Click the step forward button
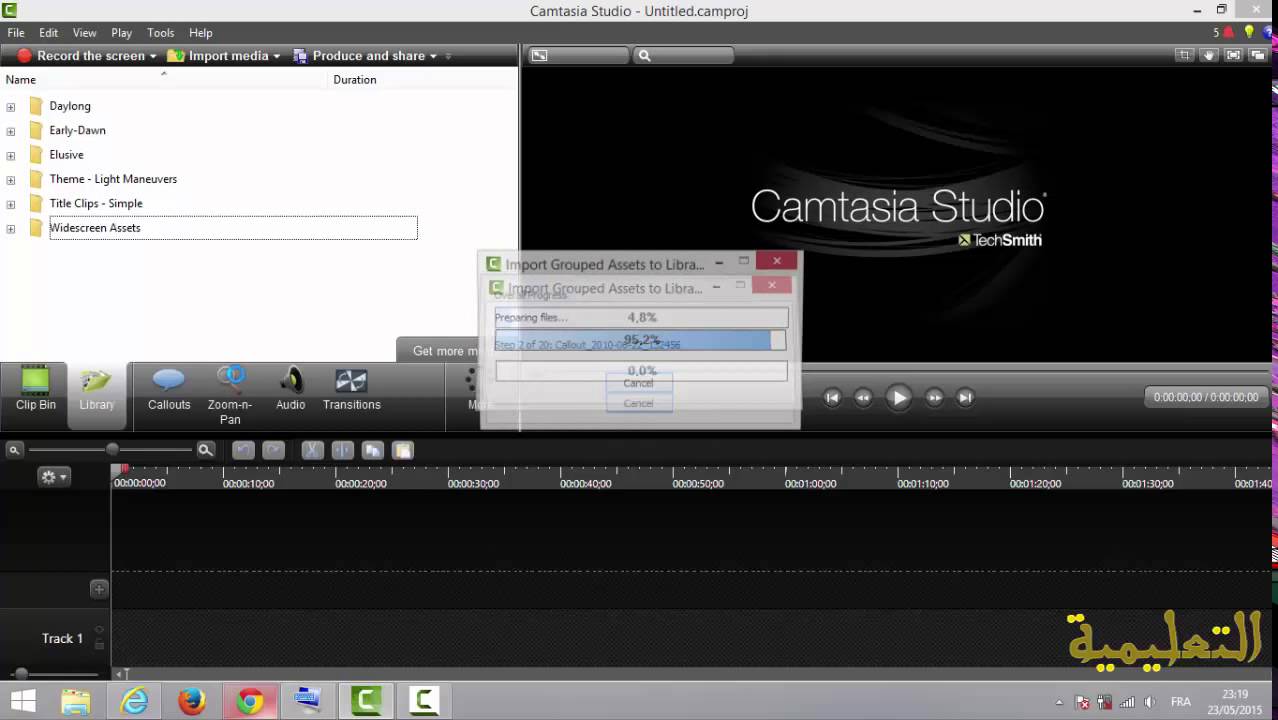Screen dimensions: 1278x720 coord(934,397)
